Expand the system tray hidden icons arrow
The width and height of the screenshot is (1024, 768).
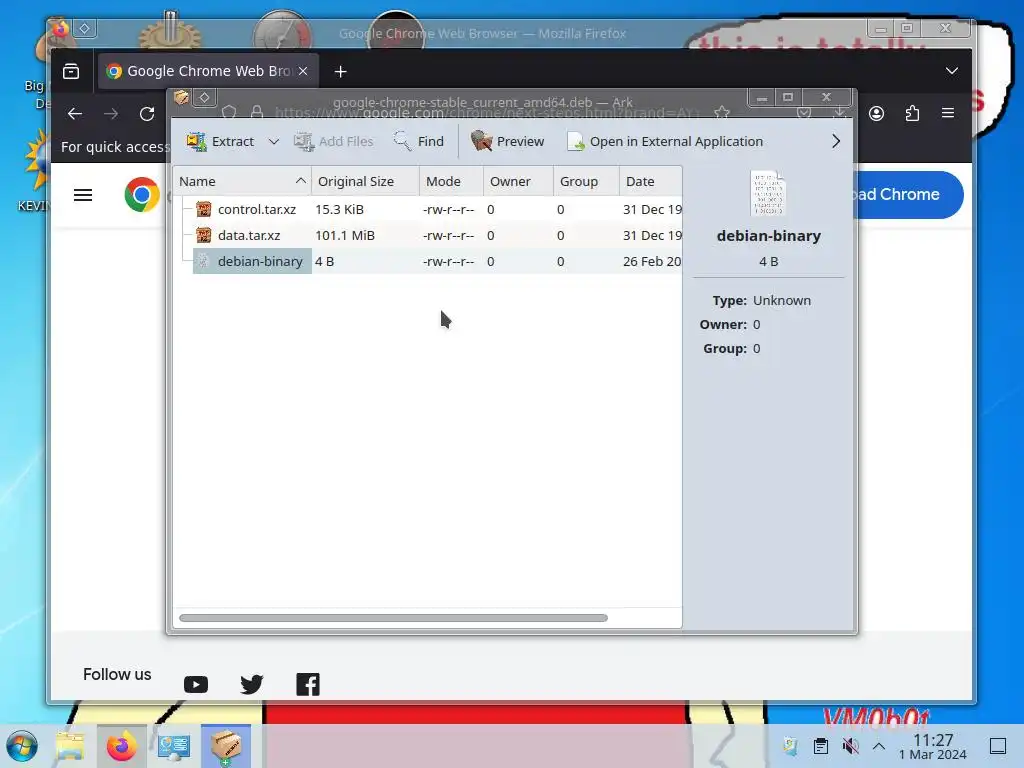tap(879, 746)
